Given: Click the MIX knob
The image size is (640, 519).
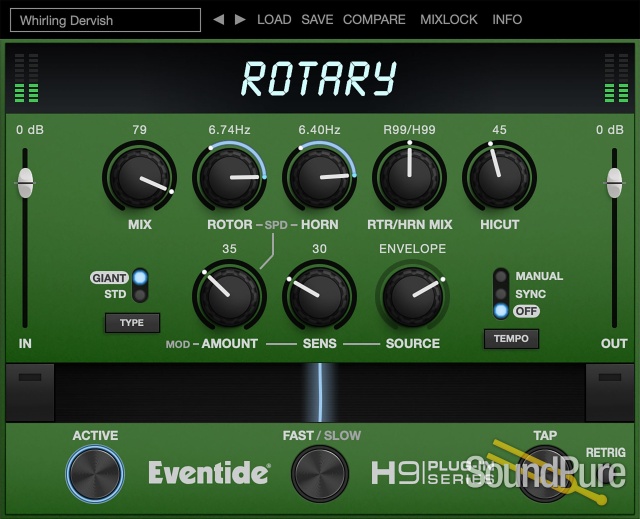Looking at the screenshot, I should click(139, 177).
